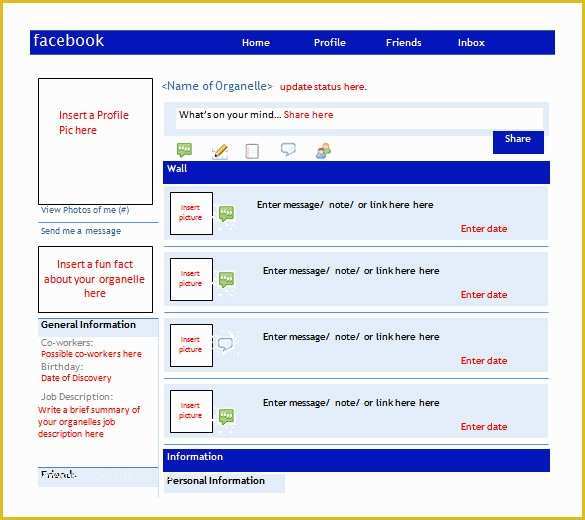
Task: Click 'Enter date' in the second wall post
Action: tap(484, 295)
